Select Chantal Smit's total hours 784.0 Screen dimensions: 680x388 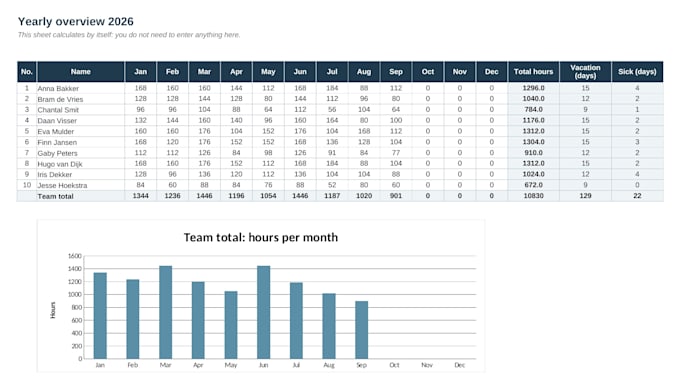(533, 110)
